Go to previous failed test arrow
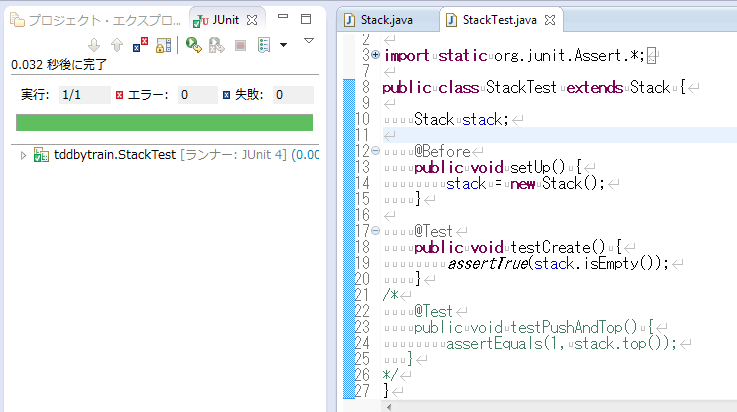This screenshot has height=412, width=737. pos(117,45)
